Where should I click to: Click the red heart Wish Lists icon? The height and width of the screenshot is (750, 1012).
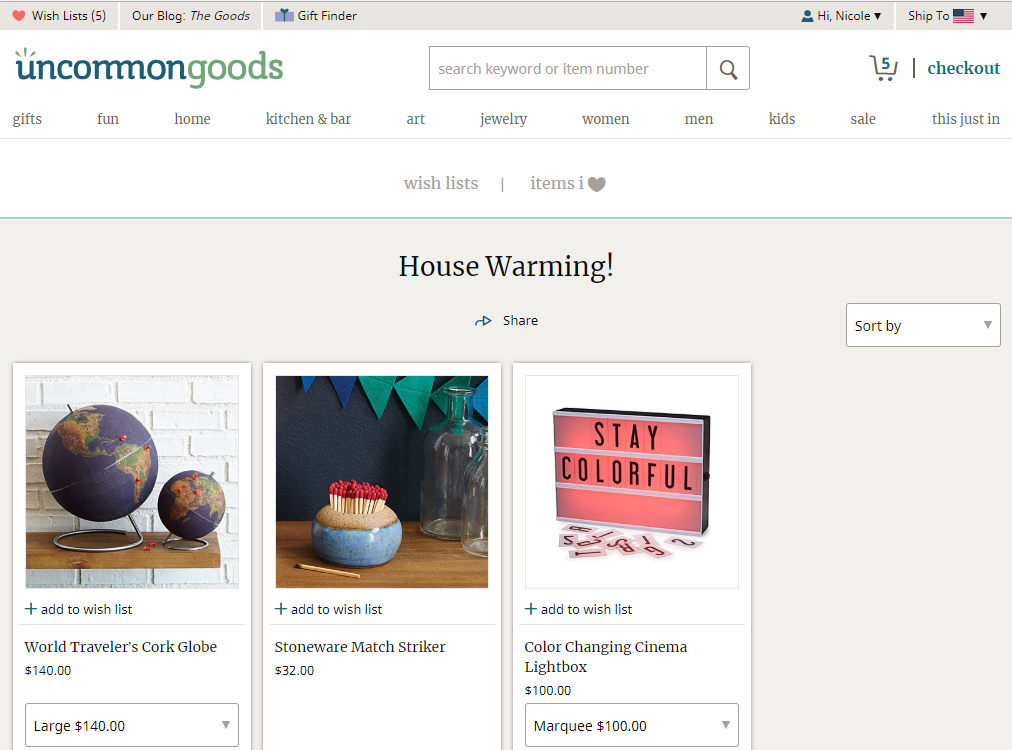[x=19, y=15]
